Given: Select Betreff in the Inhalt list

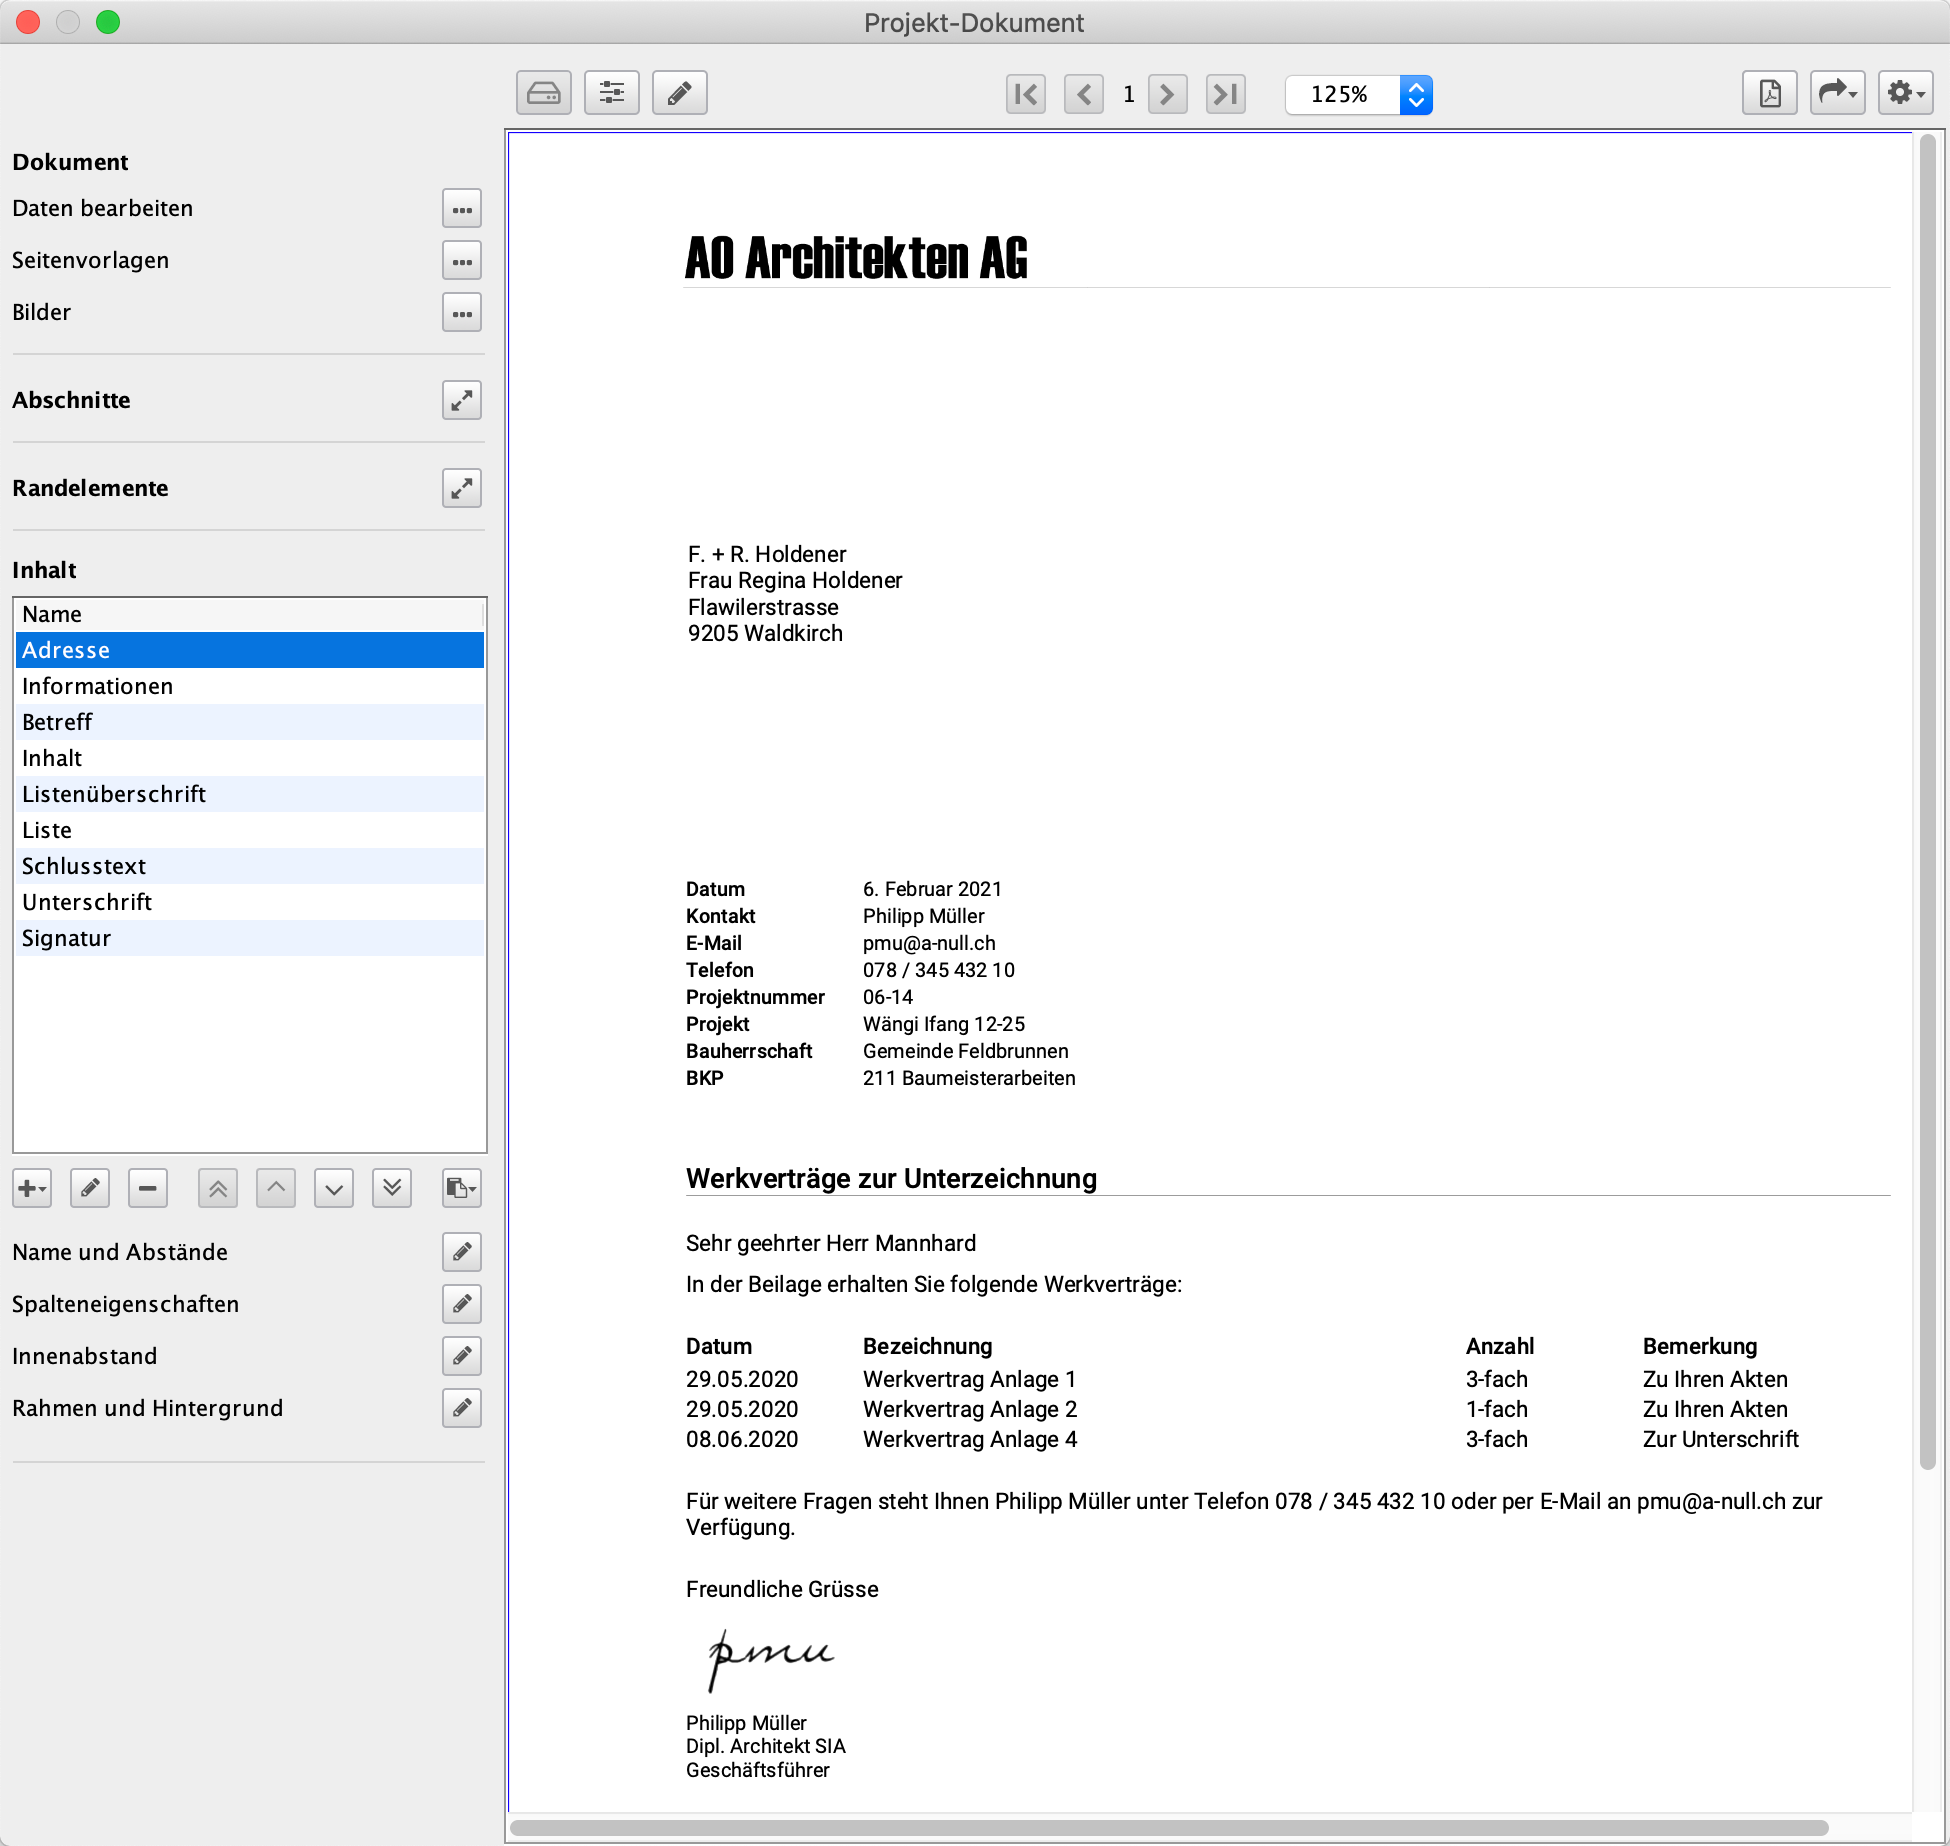Looking at the screenshot, I should point(249,722).
